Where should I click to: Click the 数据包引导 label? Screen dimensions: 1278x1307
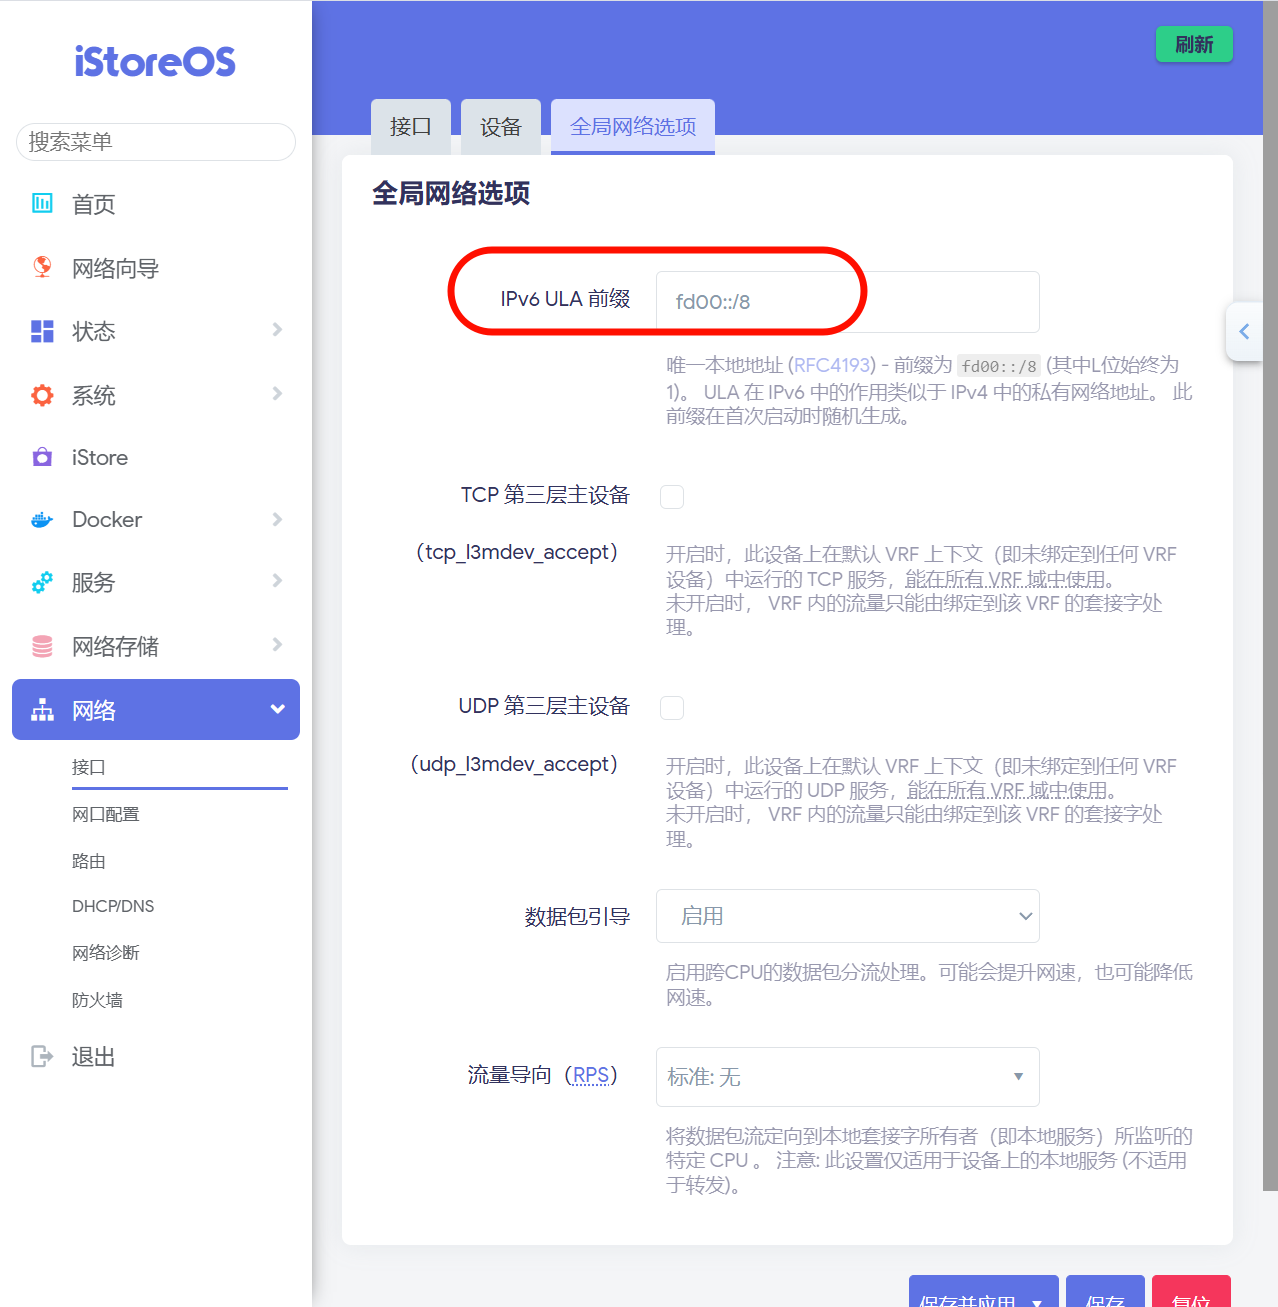coord(577,916)
